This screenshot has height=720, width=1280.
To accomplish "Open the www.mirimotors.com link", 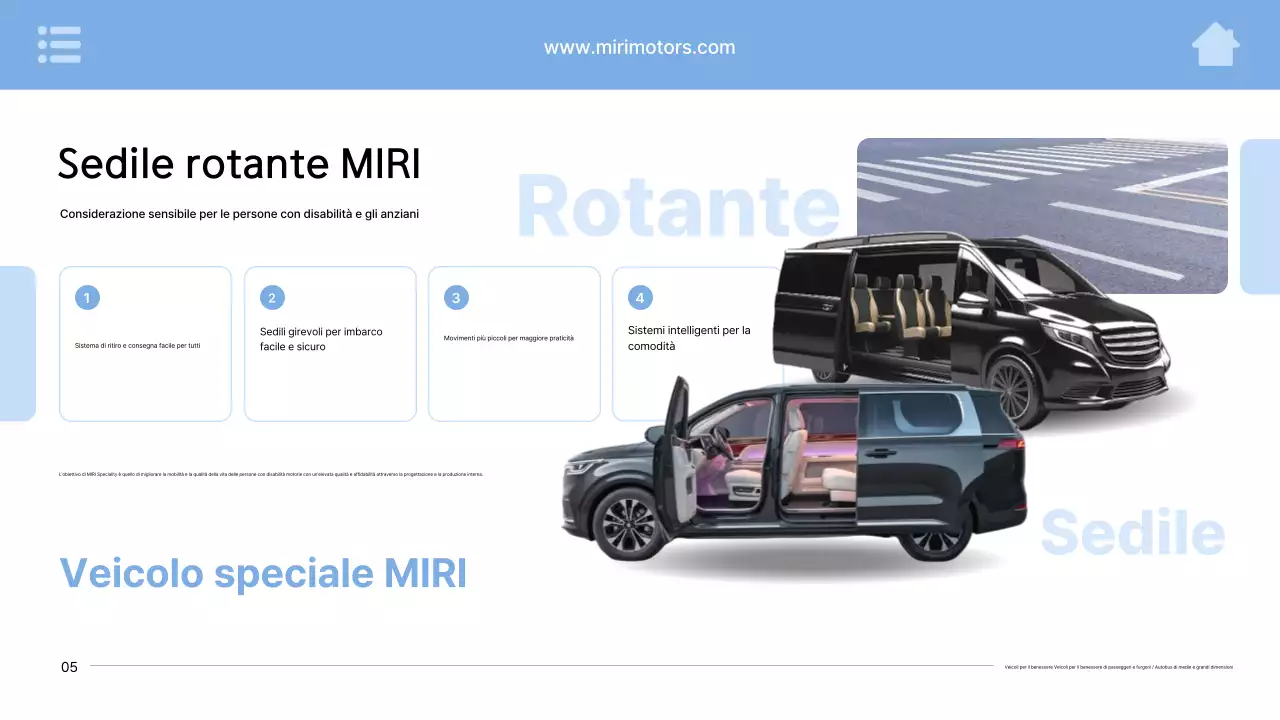I will (639, 46).
